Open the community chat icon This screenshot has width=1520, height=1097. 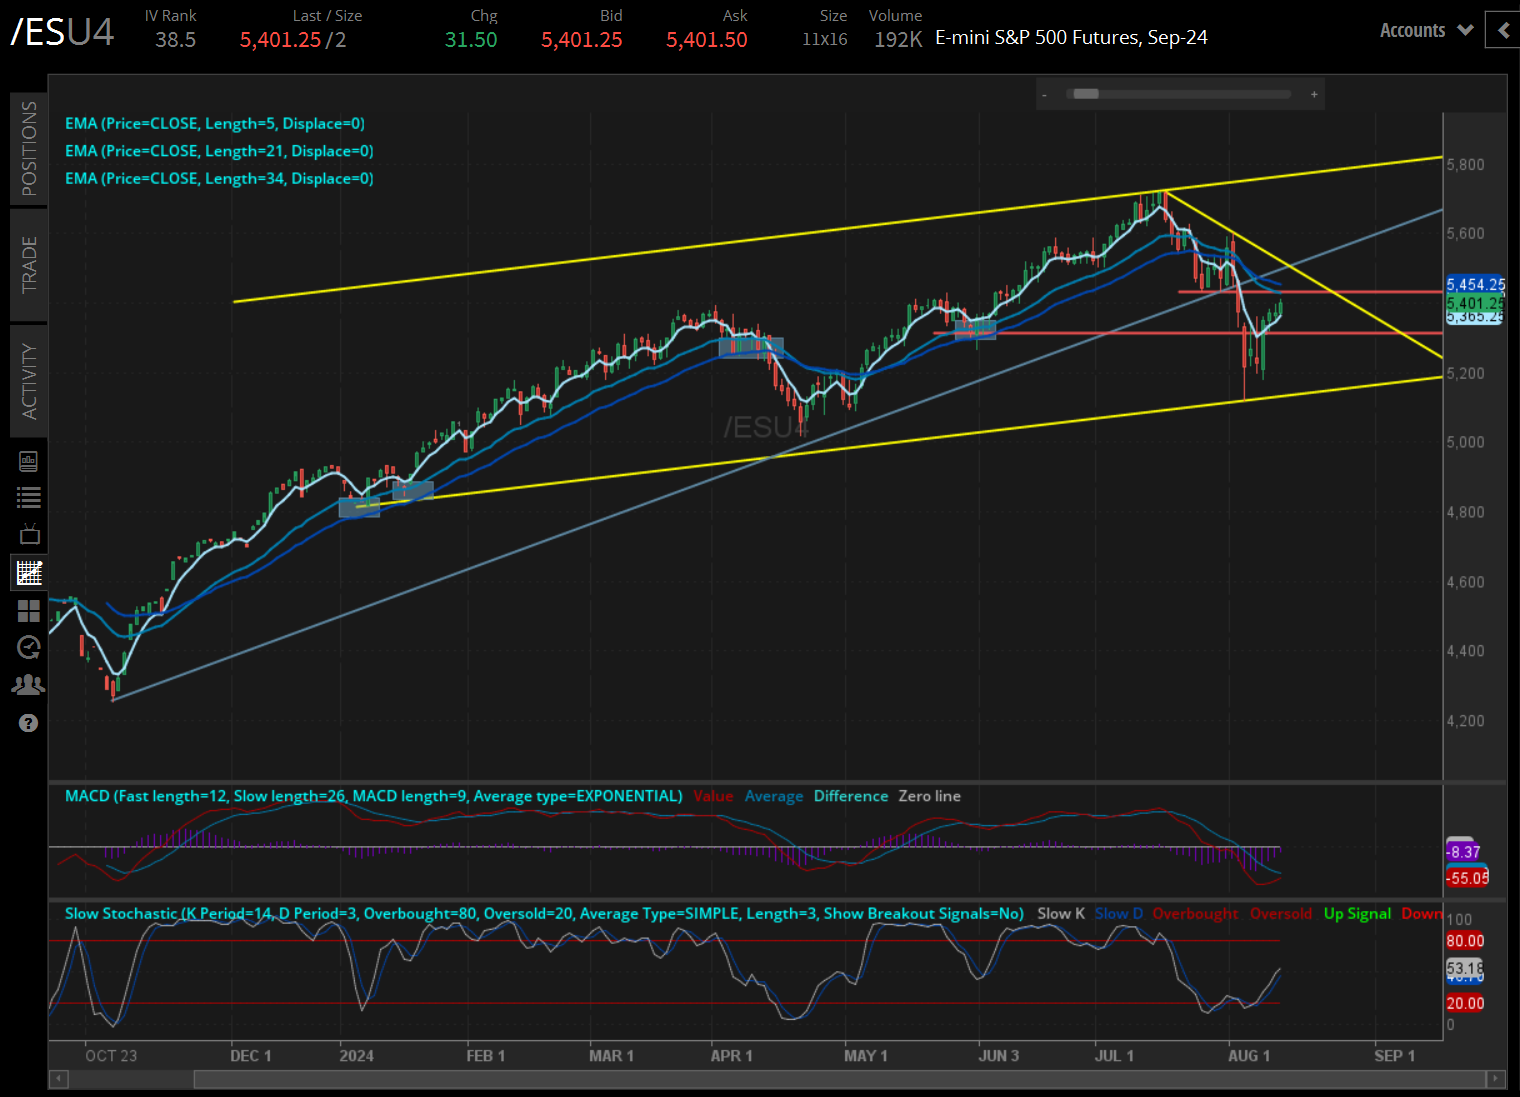(28, 684)
